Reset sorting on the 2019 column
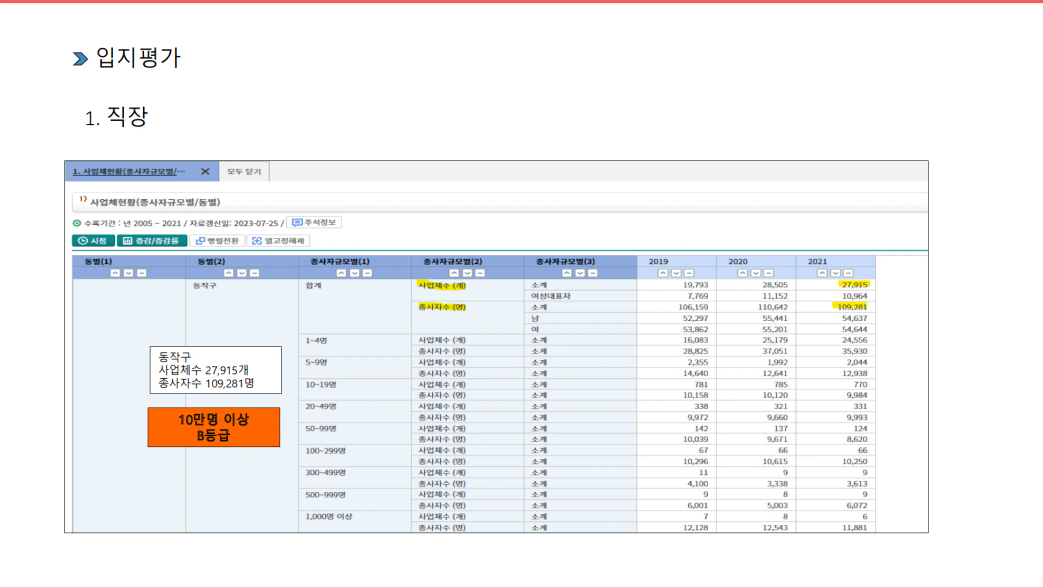The height and width of the screenshot is (587, 1043). [688, 273]
